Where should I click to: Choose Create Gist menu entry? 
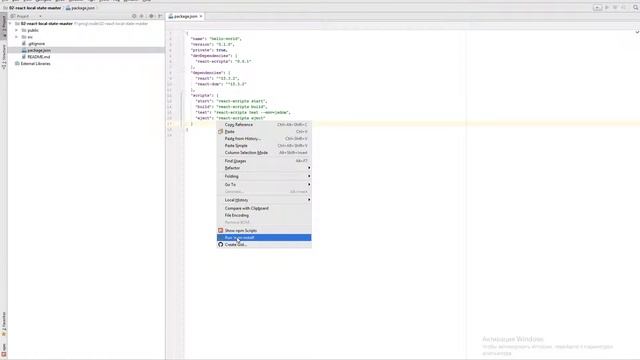pos(264,244)
